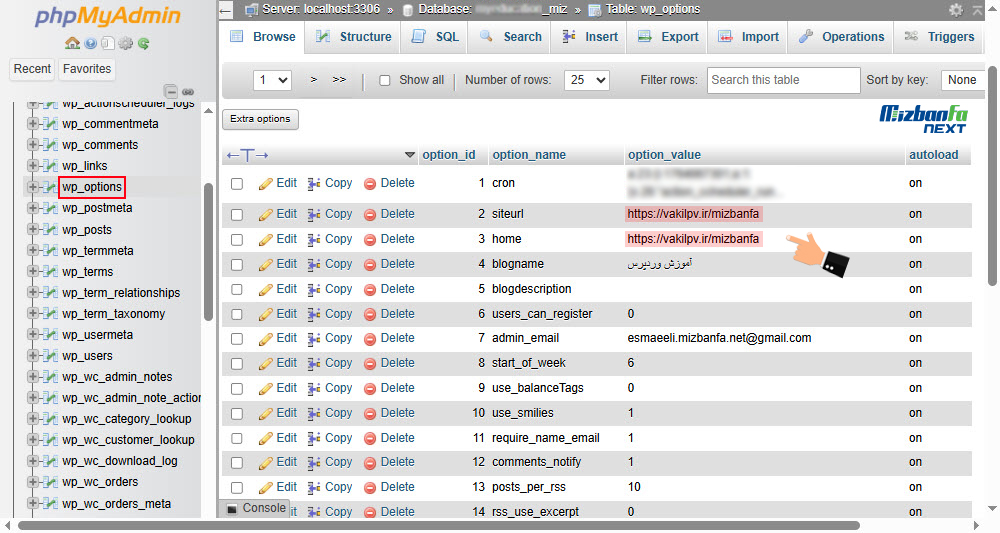Image resolution: width=1000 pixels, height=533 pixels.
Task: Click the Console icon at bottom
Action: (x=232, y=508)
